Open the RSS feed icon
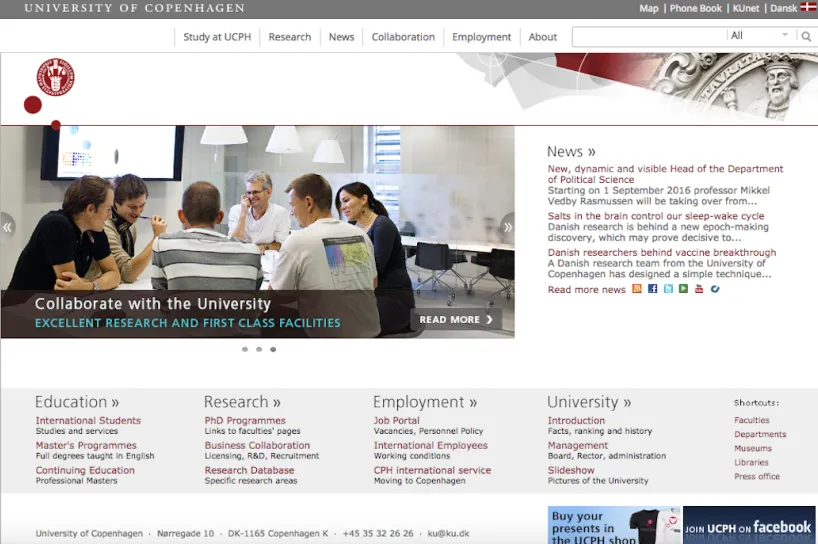Image resolution: width=818 pixels, height=544 pixels. tap(636, 289)
